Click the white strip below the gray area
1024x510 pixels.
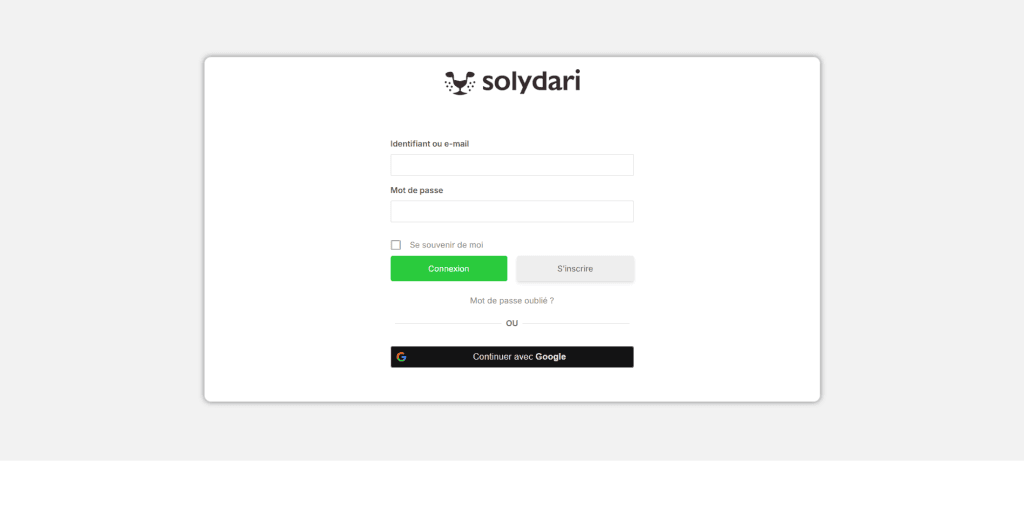pyautogui.click(x=512, y=485)
